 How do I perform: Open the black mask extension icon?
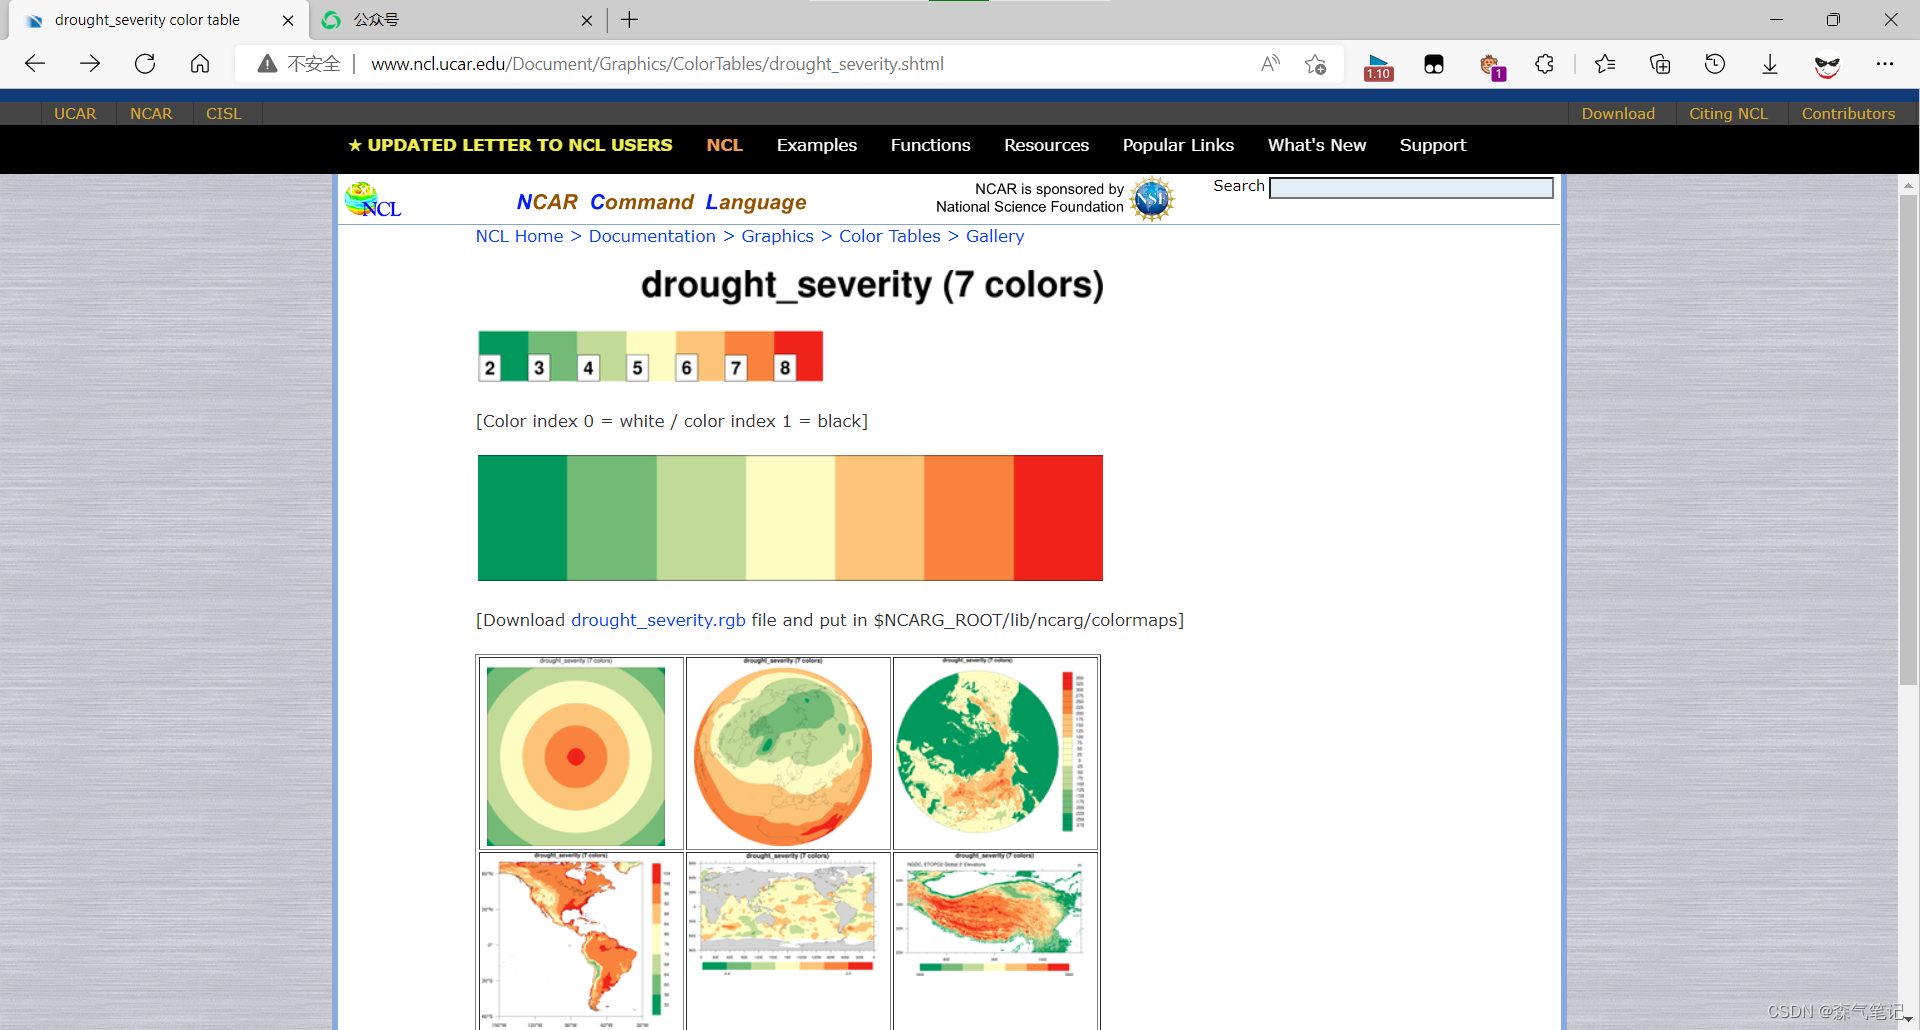[1434, 65]
